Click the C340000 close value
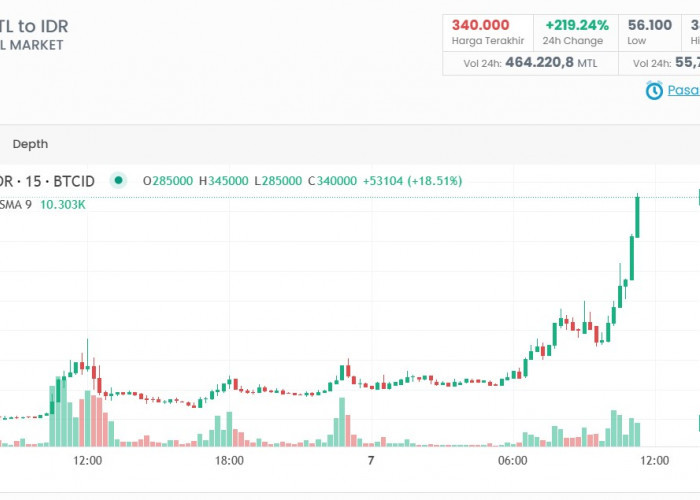 point(332,181)
